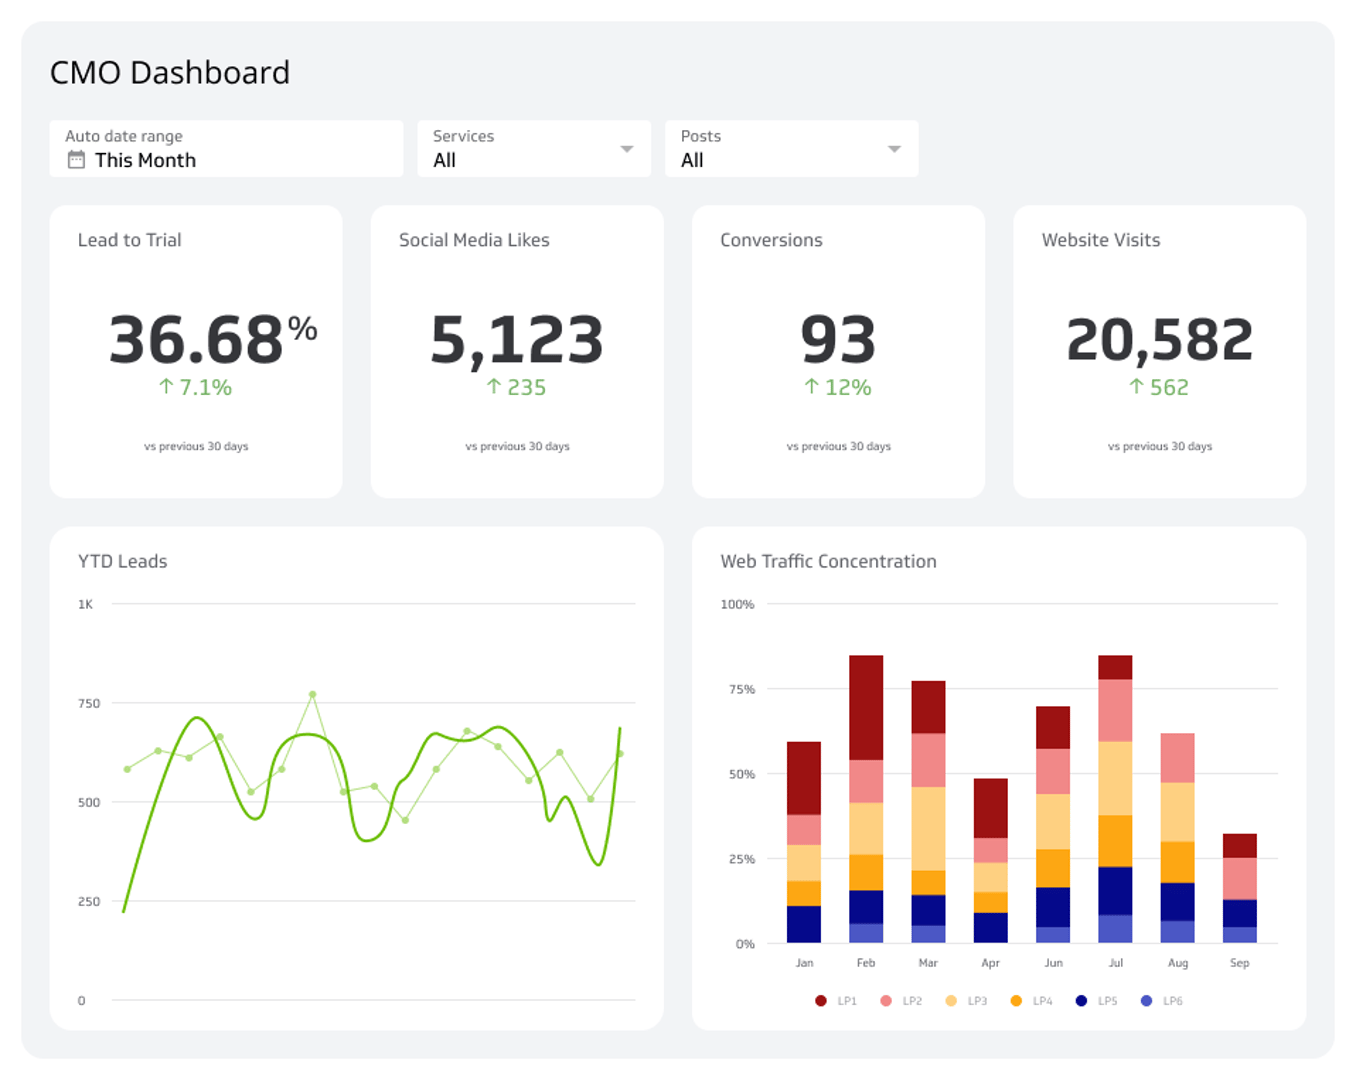Click the CMO Dashboard title
Viewport: 1356px width, 1080px height.
(170, 72)
